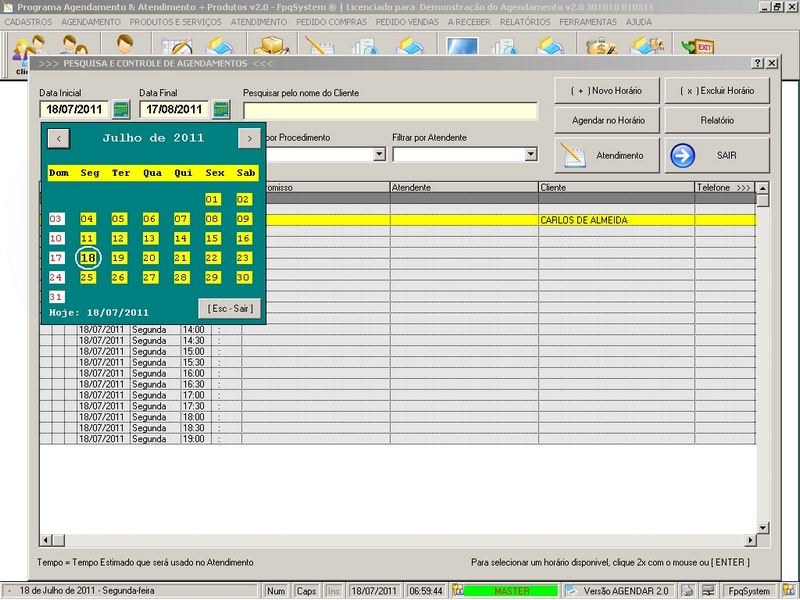Open the RELATÓRIOS menu
Image resolution: width=800 pixels, height=600 pixels.
click(x=524, y=21)
